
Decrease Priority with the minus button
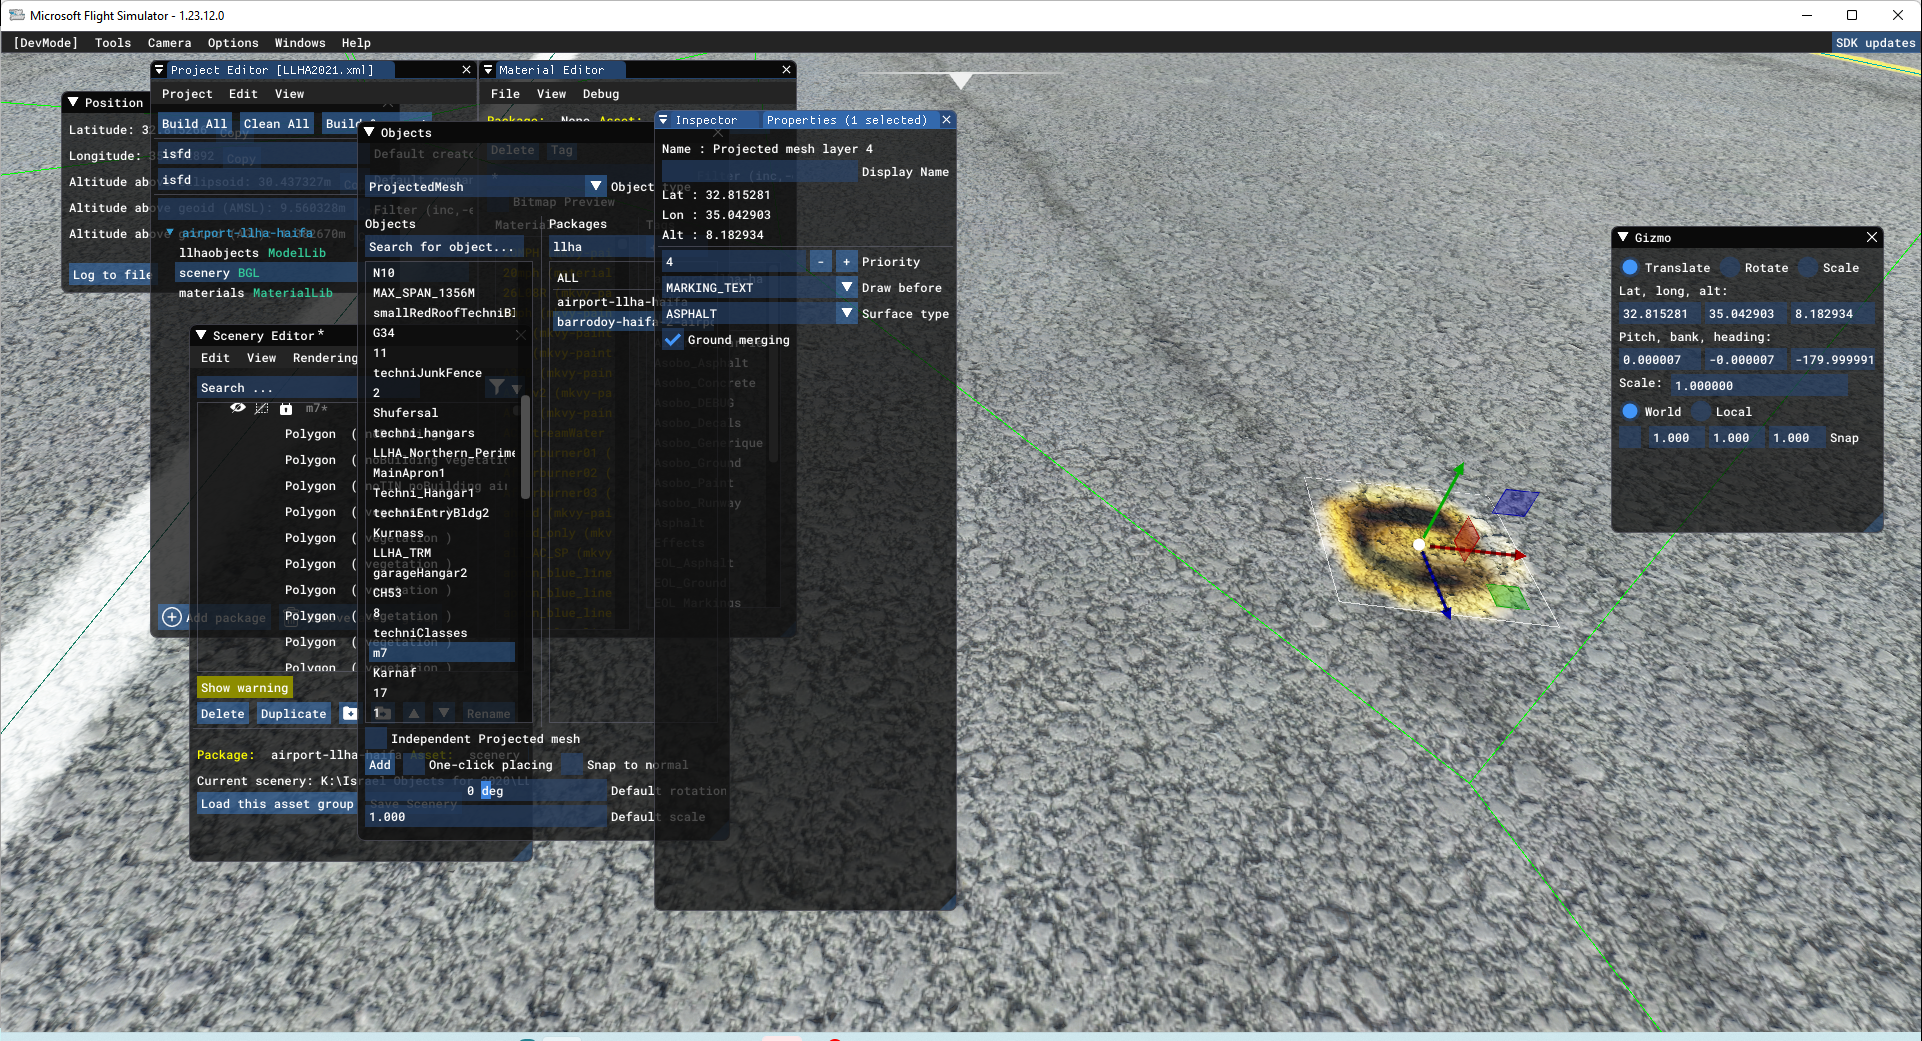821,262
